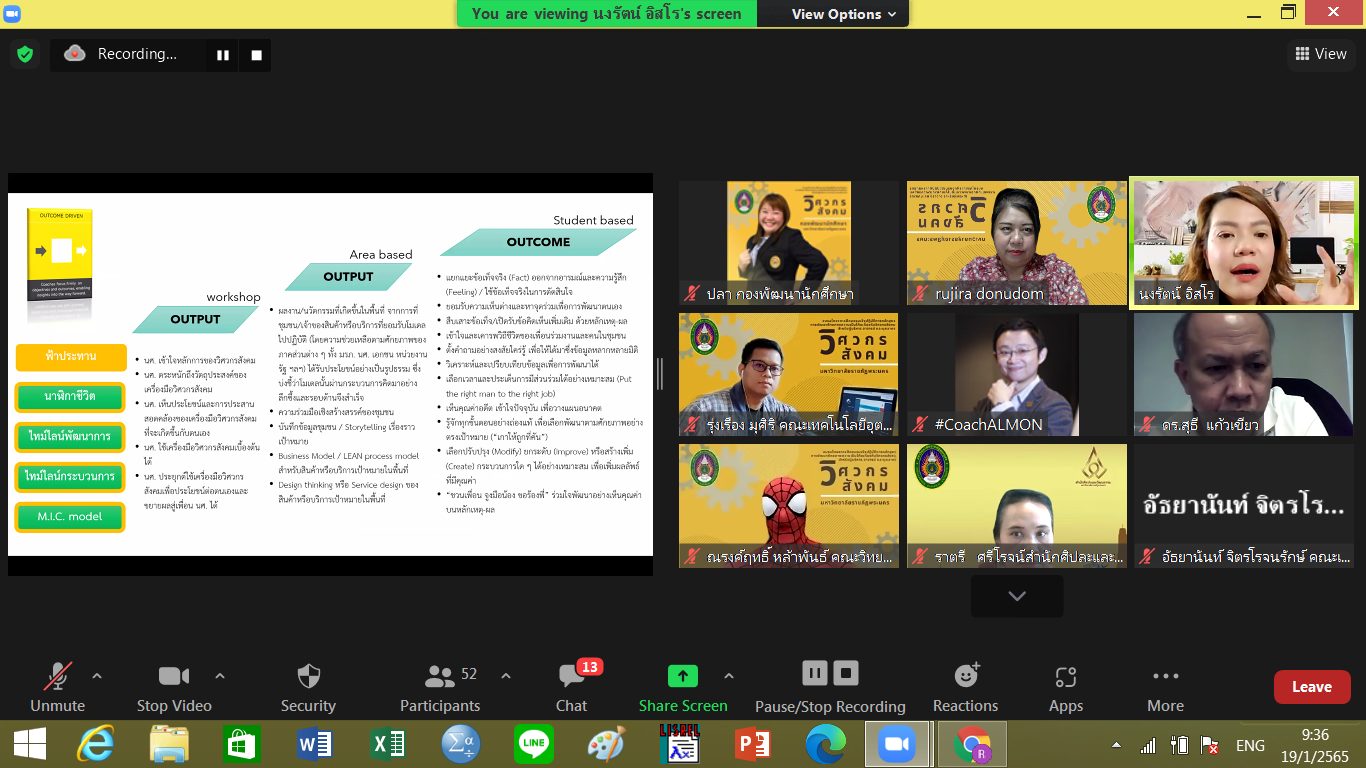
Task: Click ENG language indicator in tray
Action: 1250,746
